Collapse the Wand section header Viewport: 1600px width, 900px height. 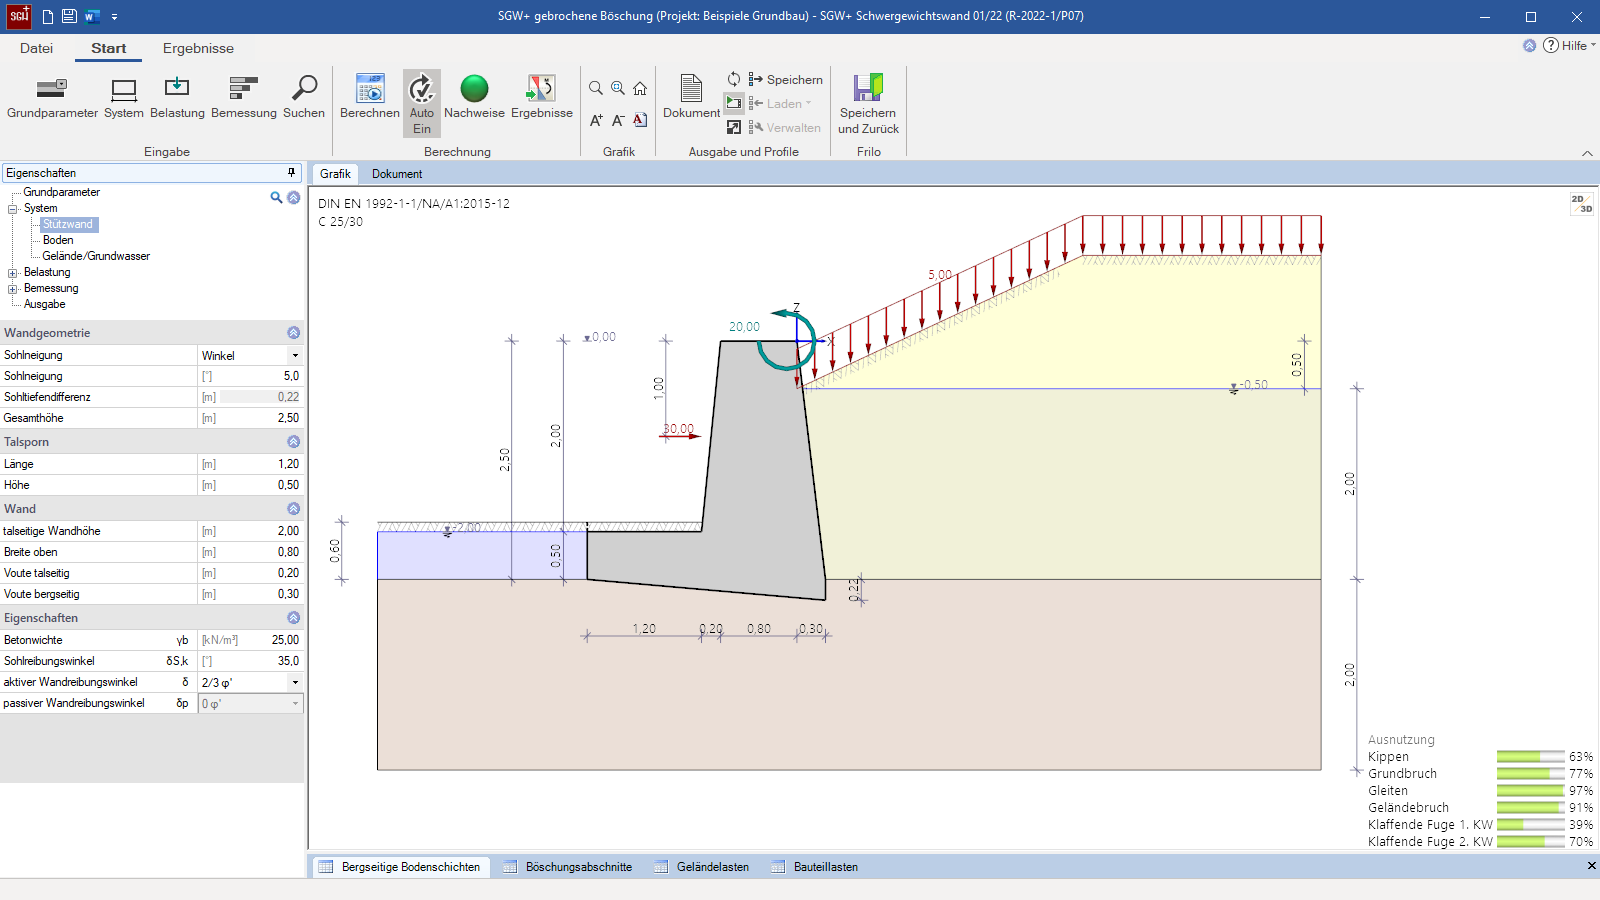tap(293, 508)
